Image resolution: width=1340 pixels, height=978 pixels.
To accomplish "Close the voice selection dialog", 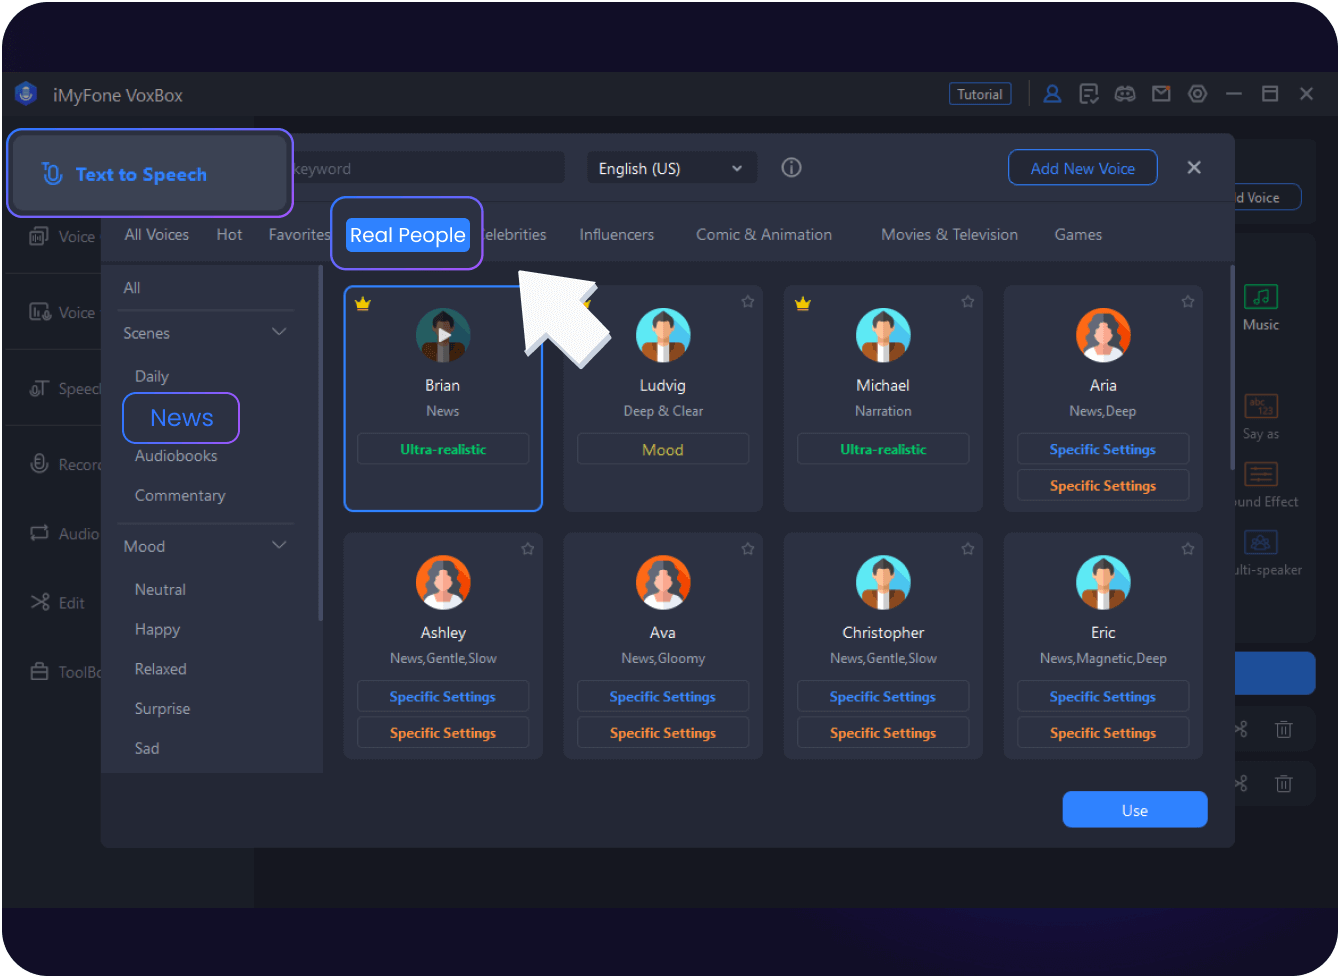I will click(x=1194, y=168).
